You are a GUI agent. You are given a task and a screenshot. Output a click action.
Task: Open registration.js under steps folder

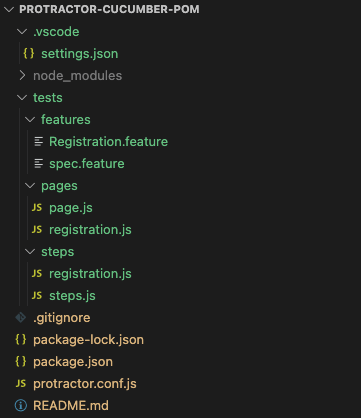(90, 274)
